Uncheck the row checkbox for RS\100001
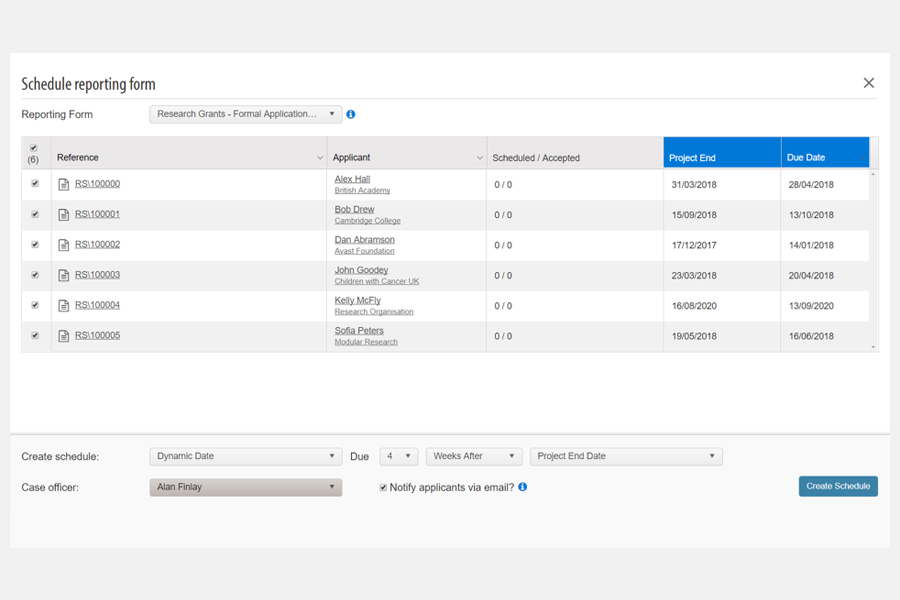This screenshot has height=600, width=900. tap(35, 214)
